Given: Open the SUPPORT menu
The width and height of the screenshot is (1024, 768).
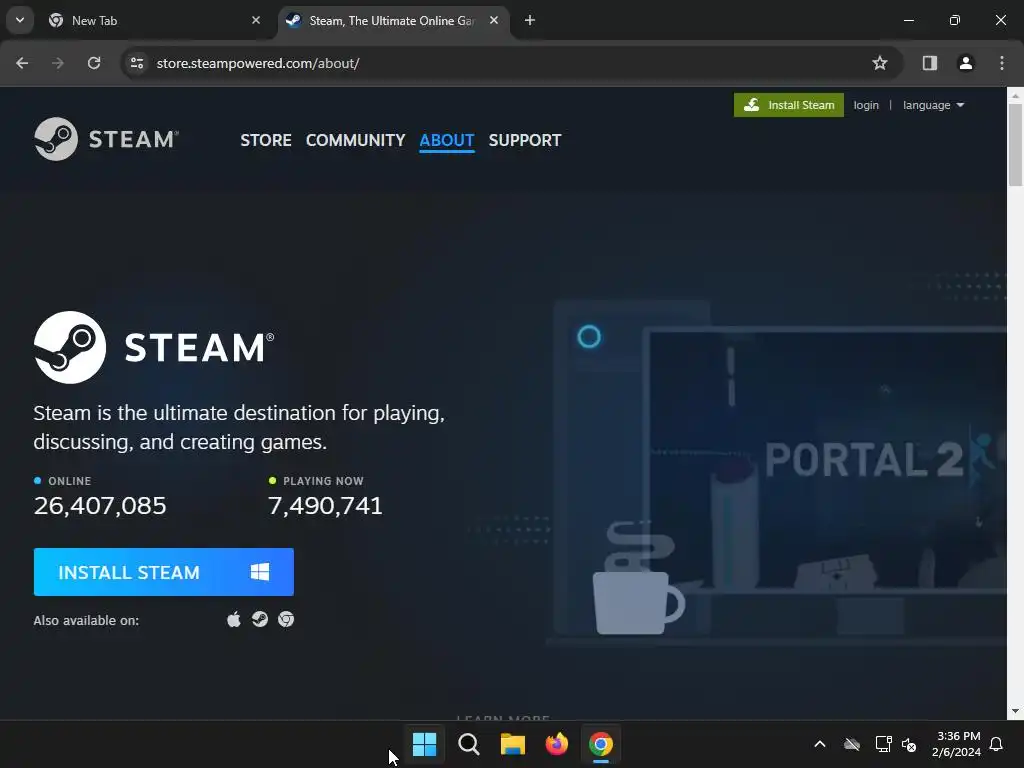Looking at the screenshot, I should (x=525, y=140).
